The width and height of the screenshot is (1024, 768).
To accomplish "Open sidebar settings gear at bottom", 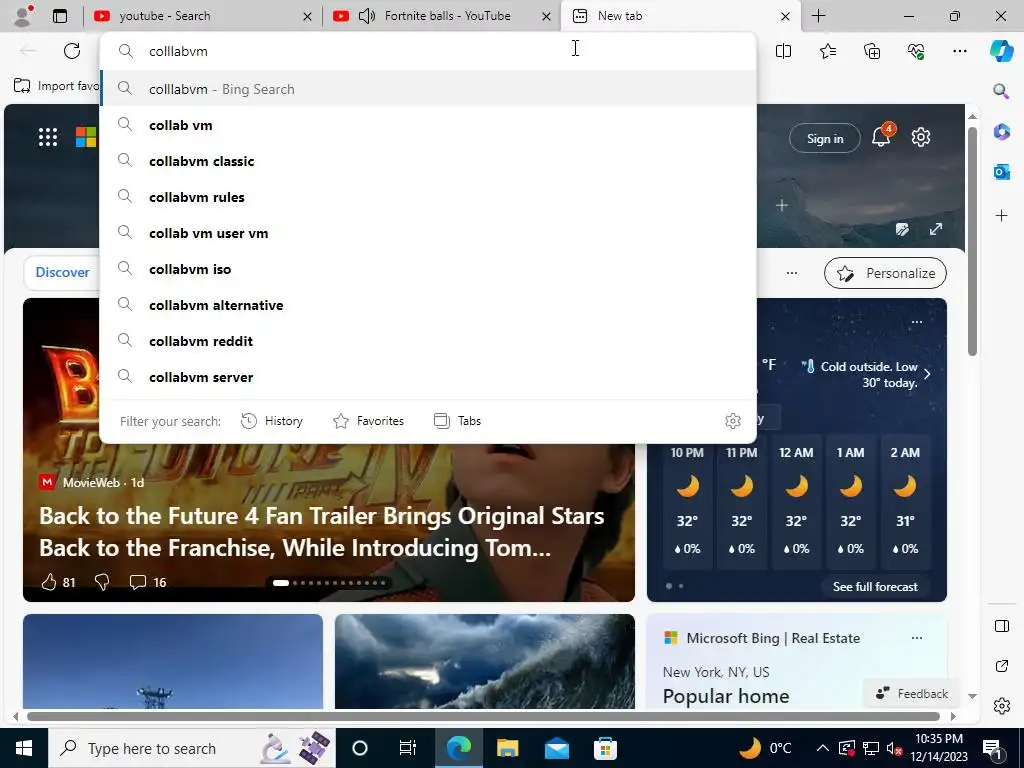I will click(x=1002, y=706).
